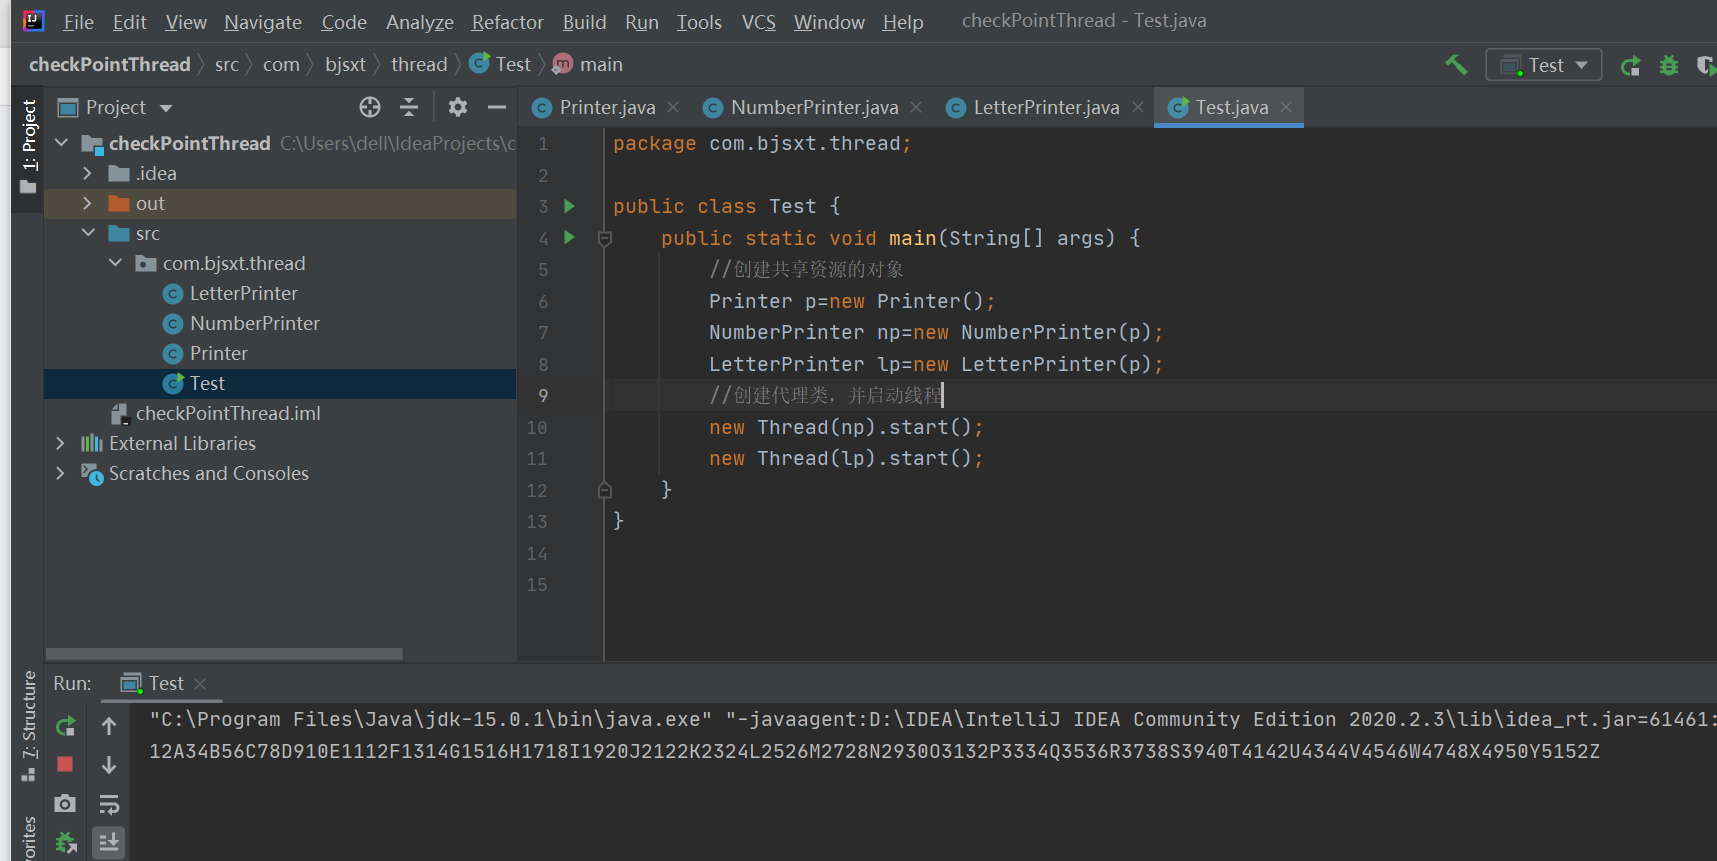Collapse the com.bjsxt.thread package
Image resolution: width=1717 pixels, height=861 pixels.
(115, 263)
